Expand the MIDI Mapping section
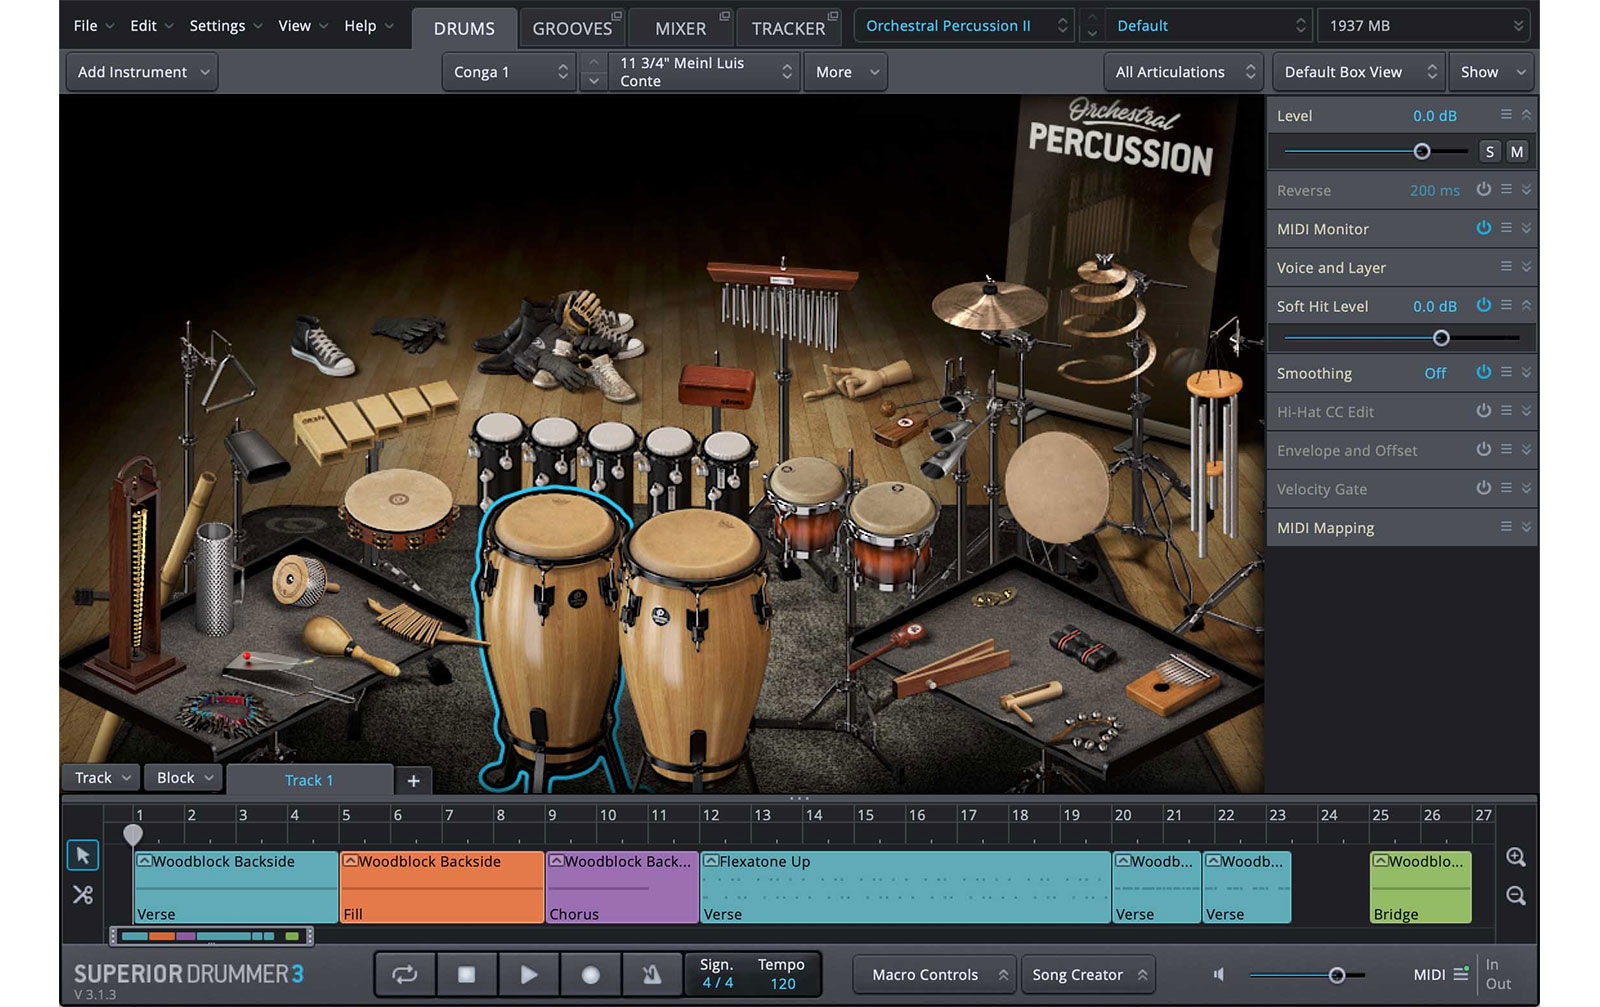 pyautogui.click(x=1527, y=527)
